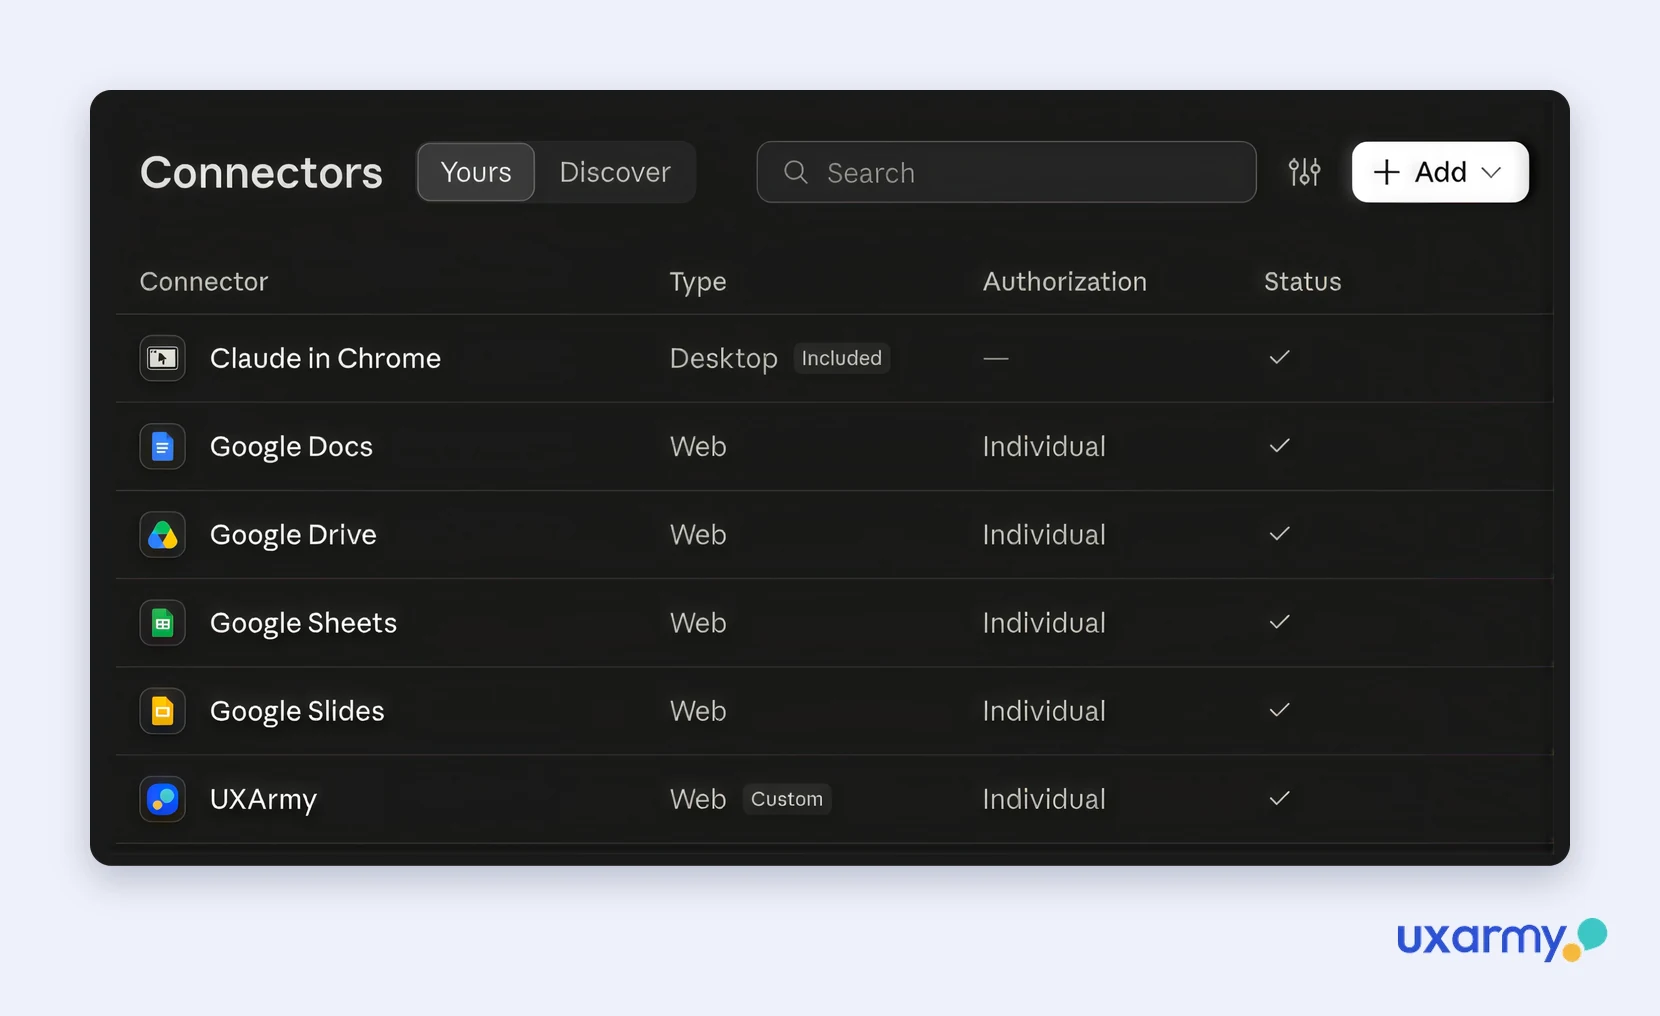Click the Google Sheets icon
This screenshot has height=1016, width=1660.
[x=162, y=623]
